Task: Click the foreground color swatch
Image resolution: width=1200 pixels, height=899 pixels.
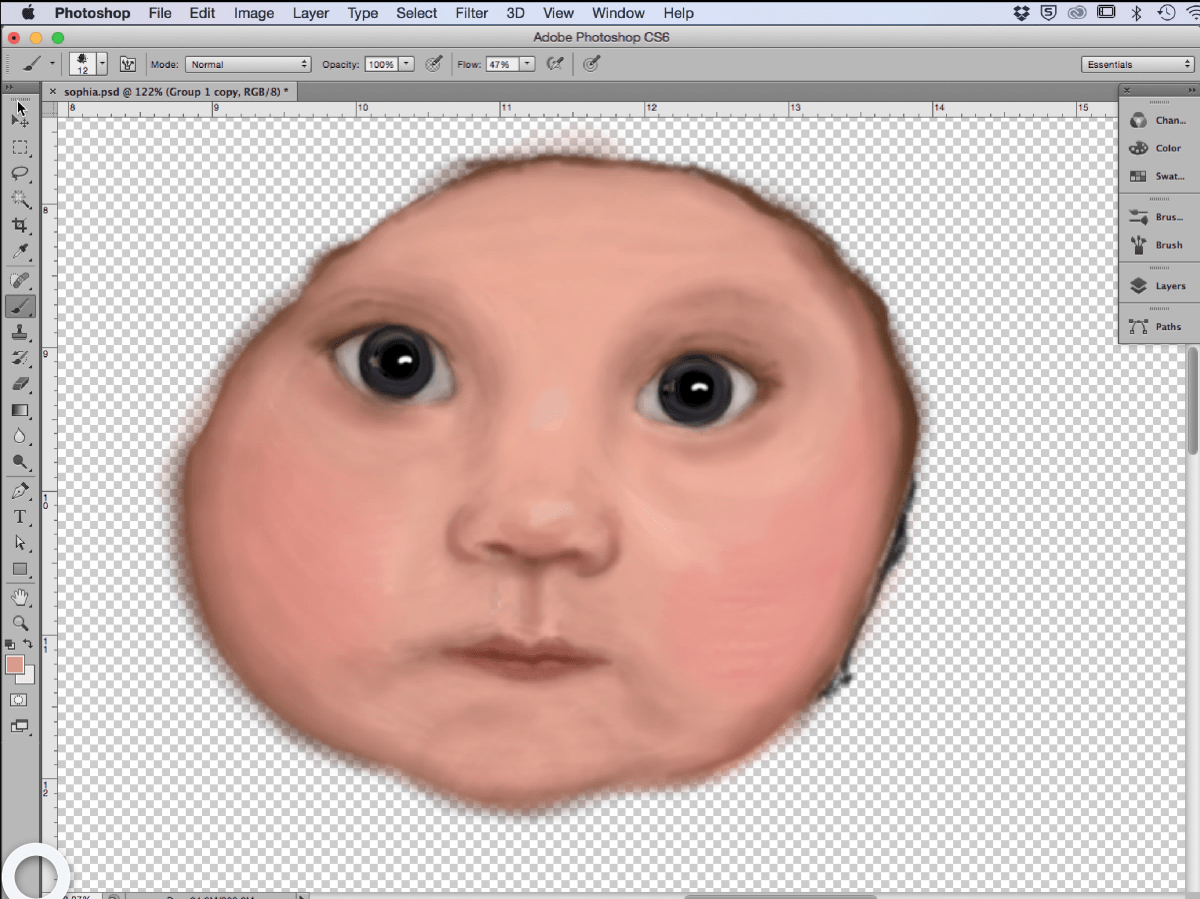Action: 15,665
